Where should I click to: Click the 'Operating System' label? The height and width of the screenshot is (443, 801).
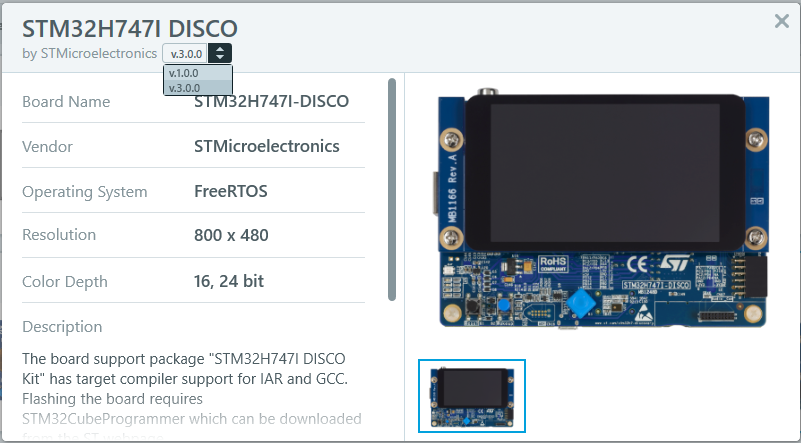click(x=85, y=192)
